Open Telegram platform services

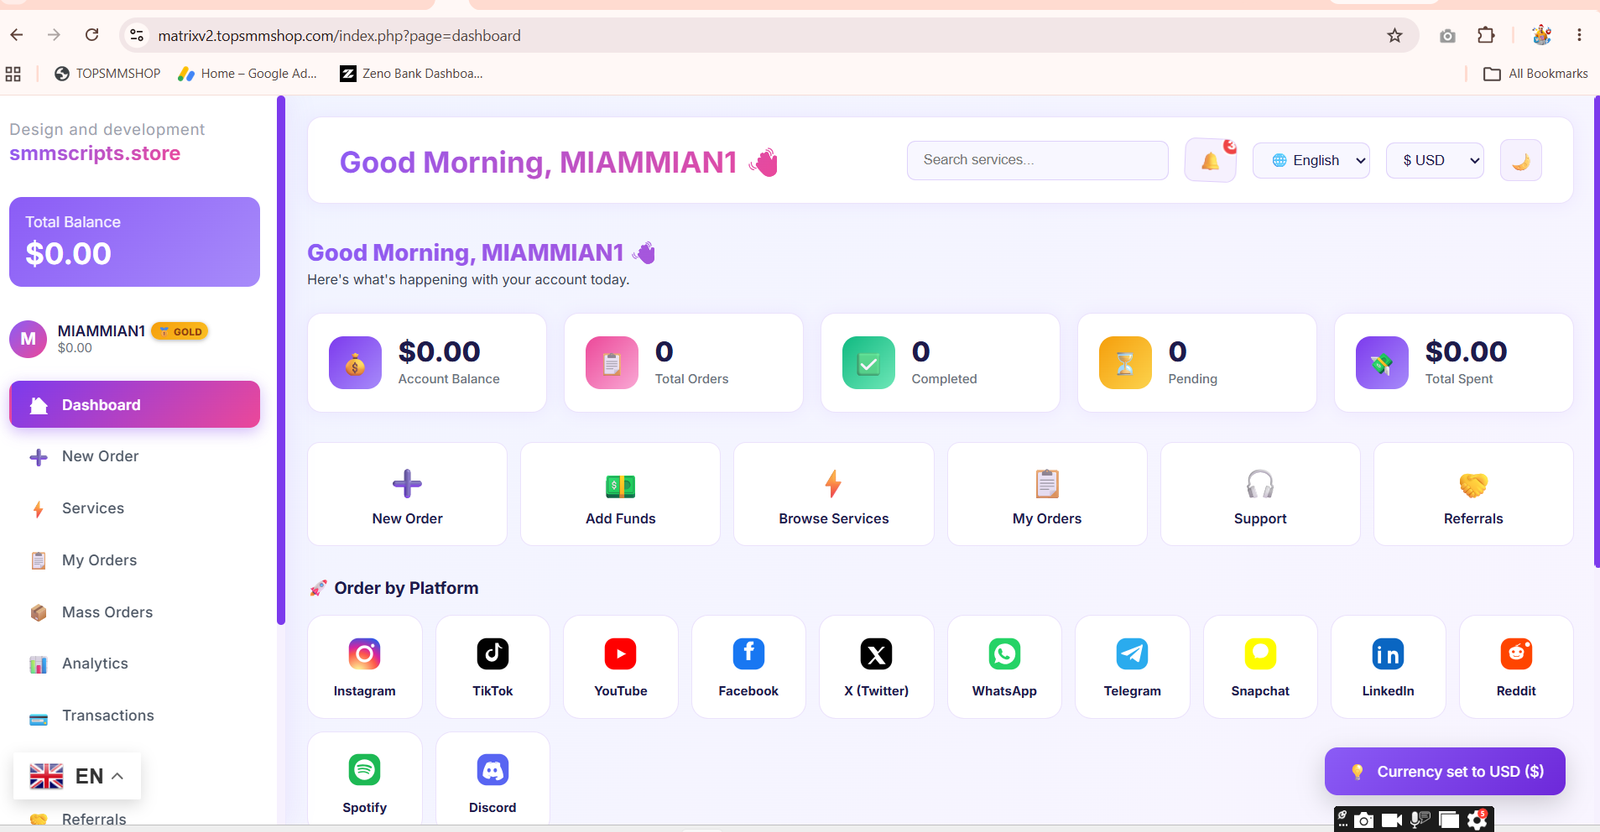coord(1132,667)
